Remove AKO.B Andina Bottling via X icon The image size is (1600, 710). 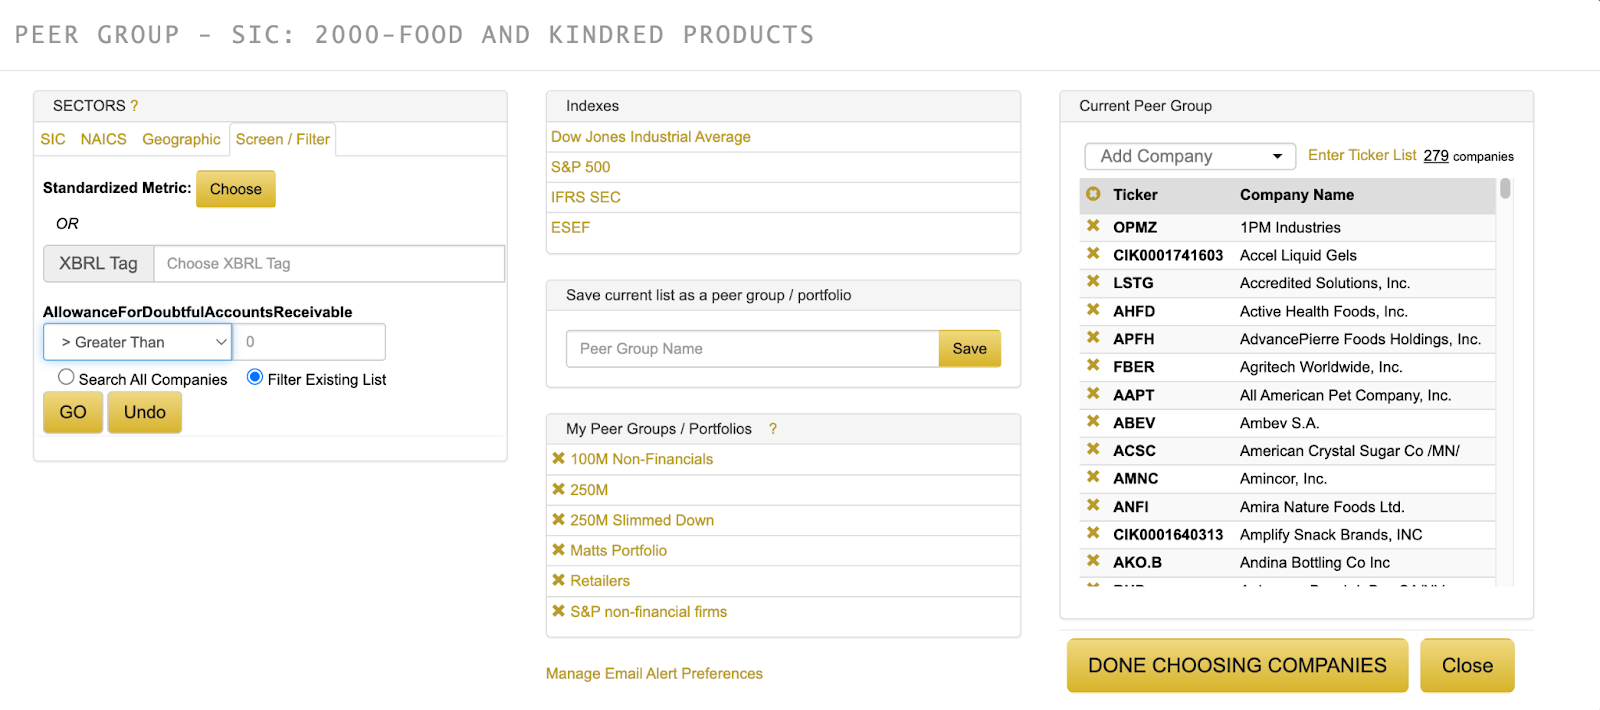pyautogui.click(x=1093, y=562)
